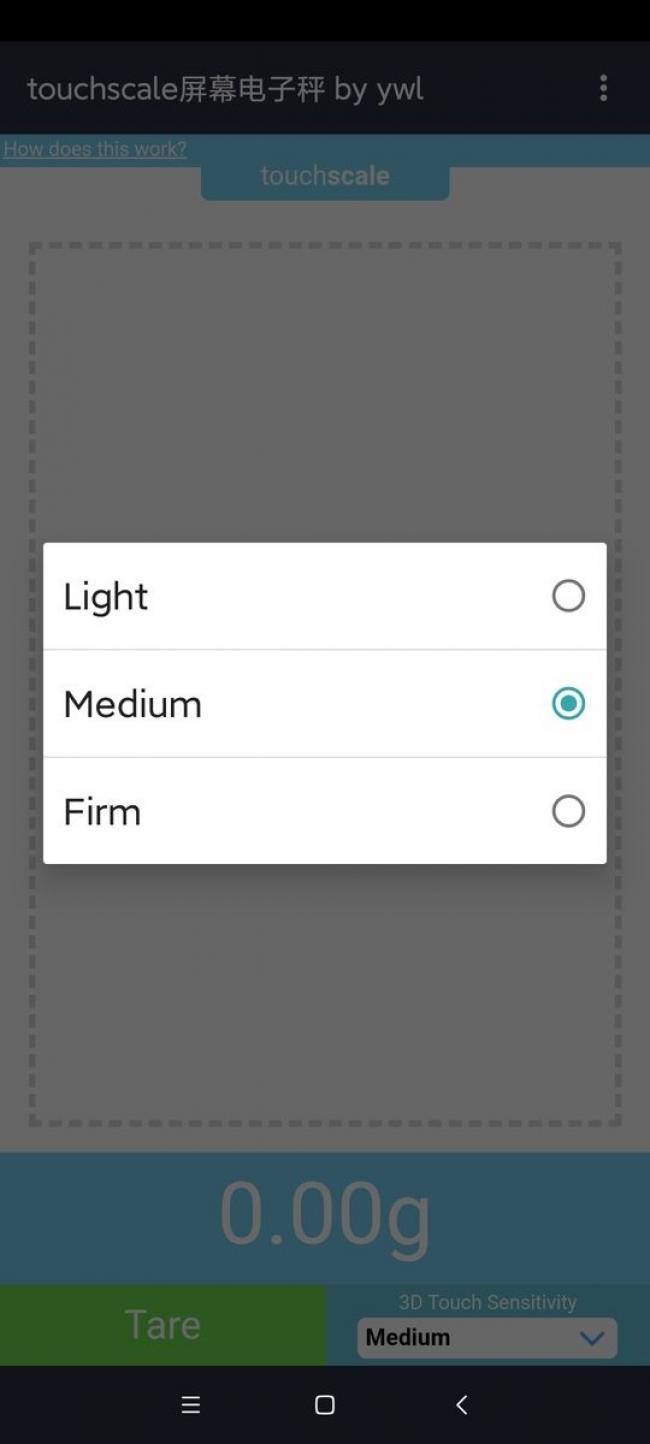Select the Firm radio button

[x=568, y=811]
